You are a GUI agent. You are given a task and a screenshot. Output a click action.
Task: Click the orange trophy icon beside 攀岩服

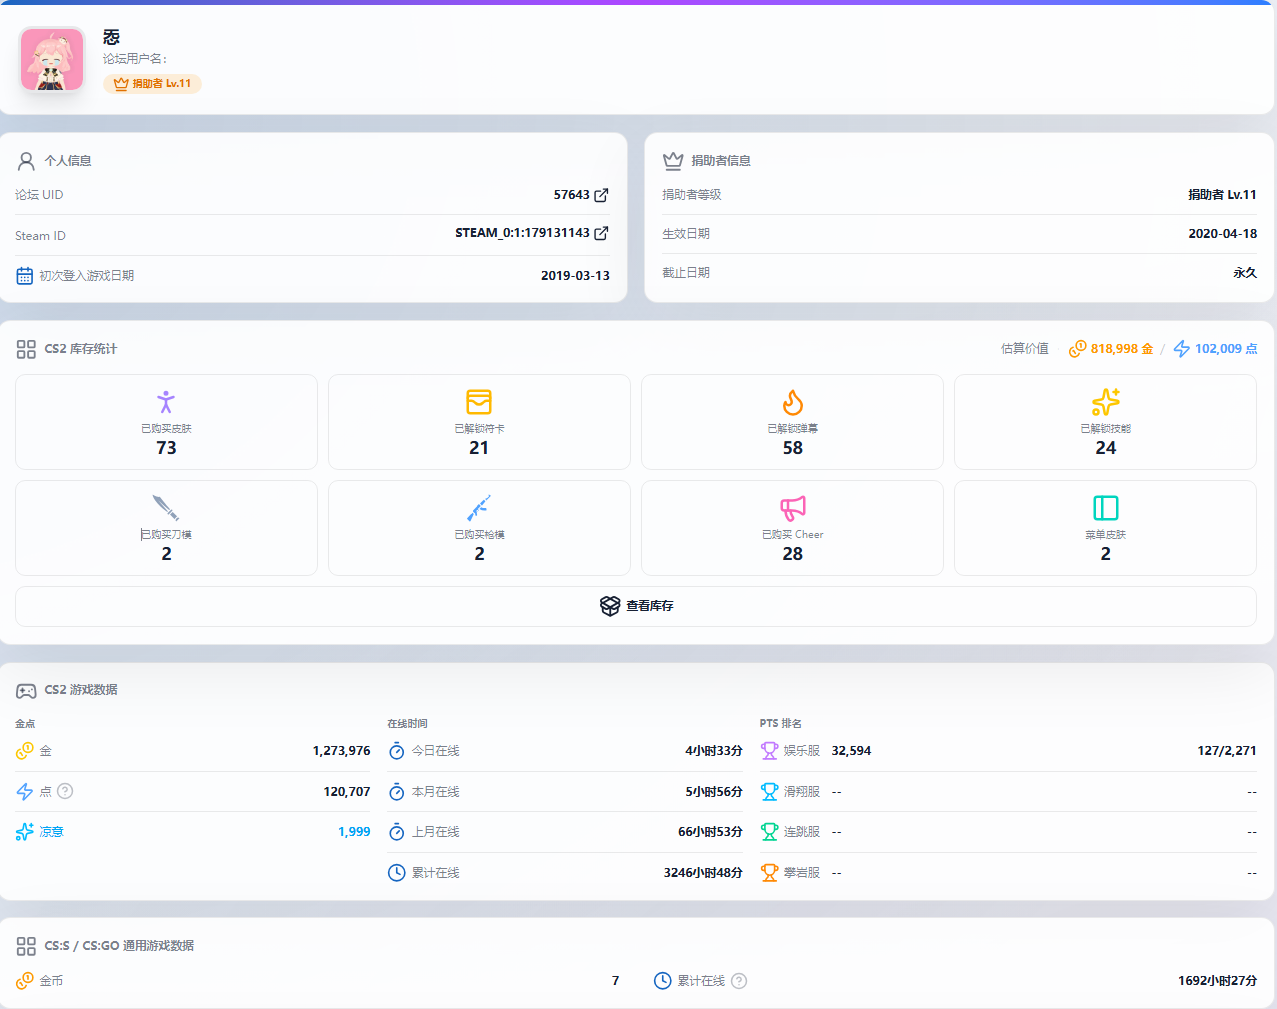point(769,873)
